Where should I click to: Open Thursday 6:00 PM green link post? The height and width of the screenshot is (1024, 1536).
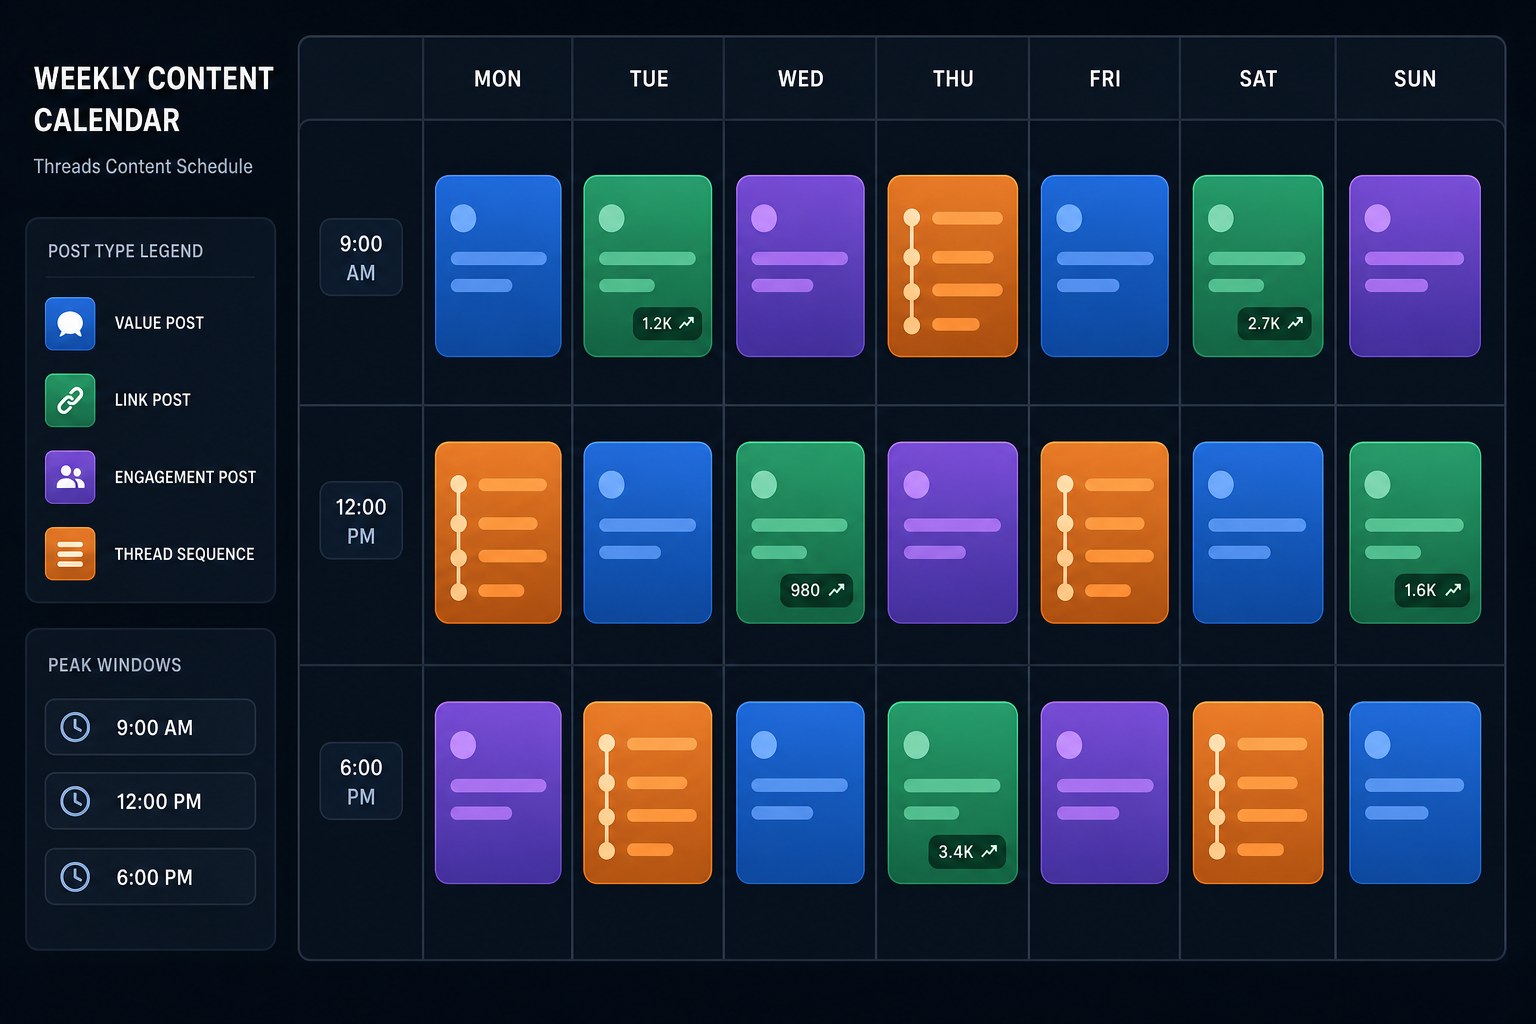click(x=953, y=793)
